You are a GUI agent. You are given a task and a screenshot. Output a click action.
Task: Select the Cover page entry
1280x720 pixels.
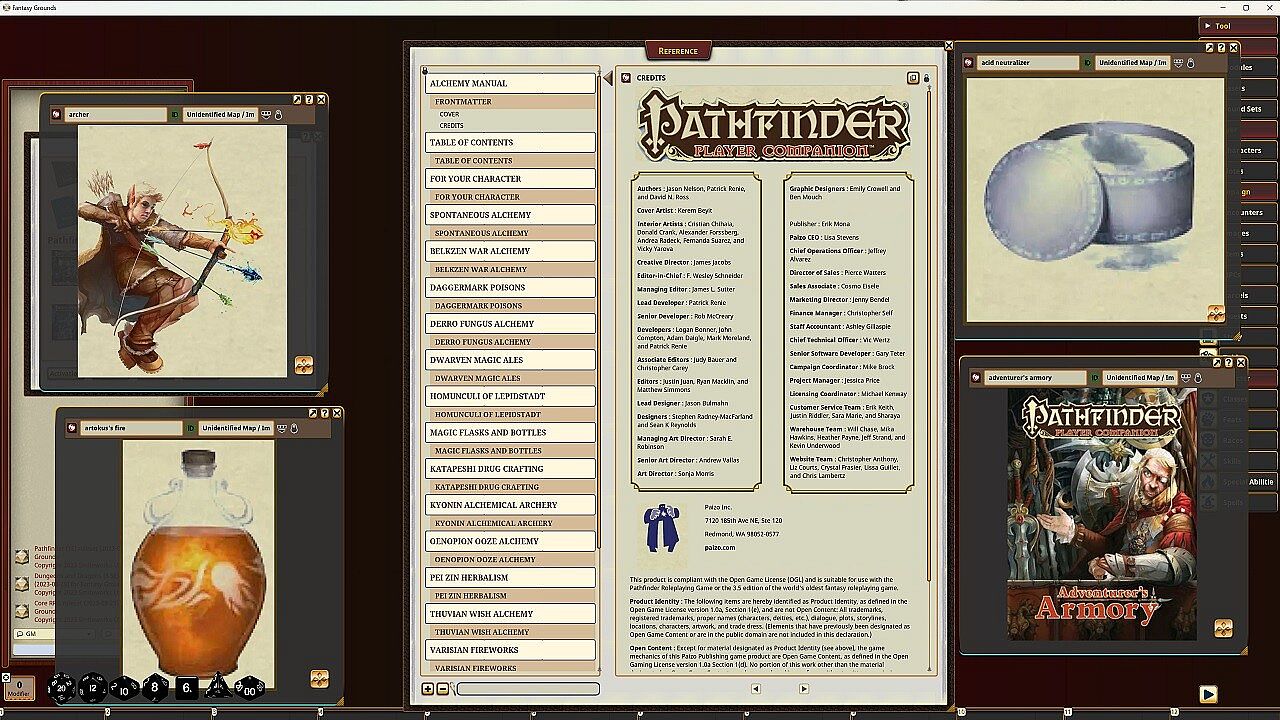[449, 114]
